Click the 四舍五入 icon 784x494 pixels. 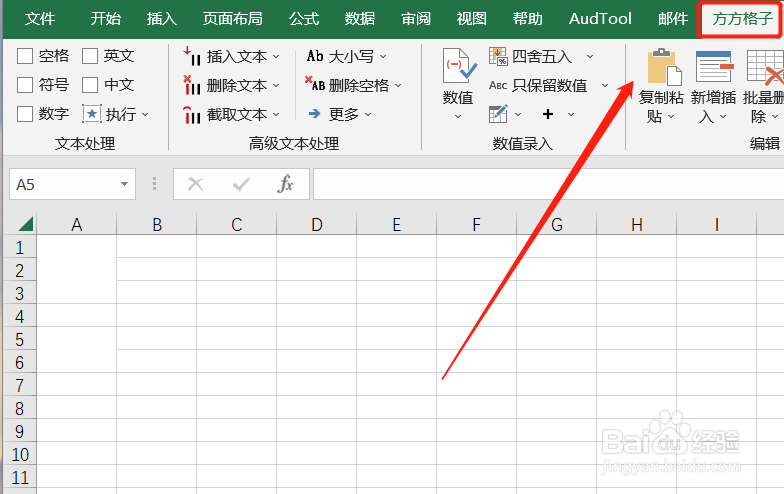pyautogui.click(x=498, y=56)
